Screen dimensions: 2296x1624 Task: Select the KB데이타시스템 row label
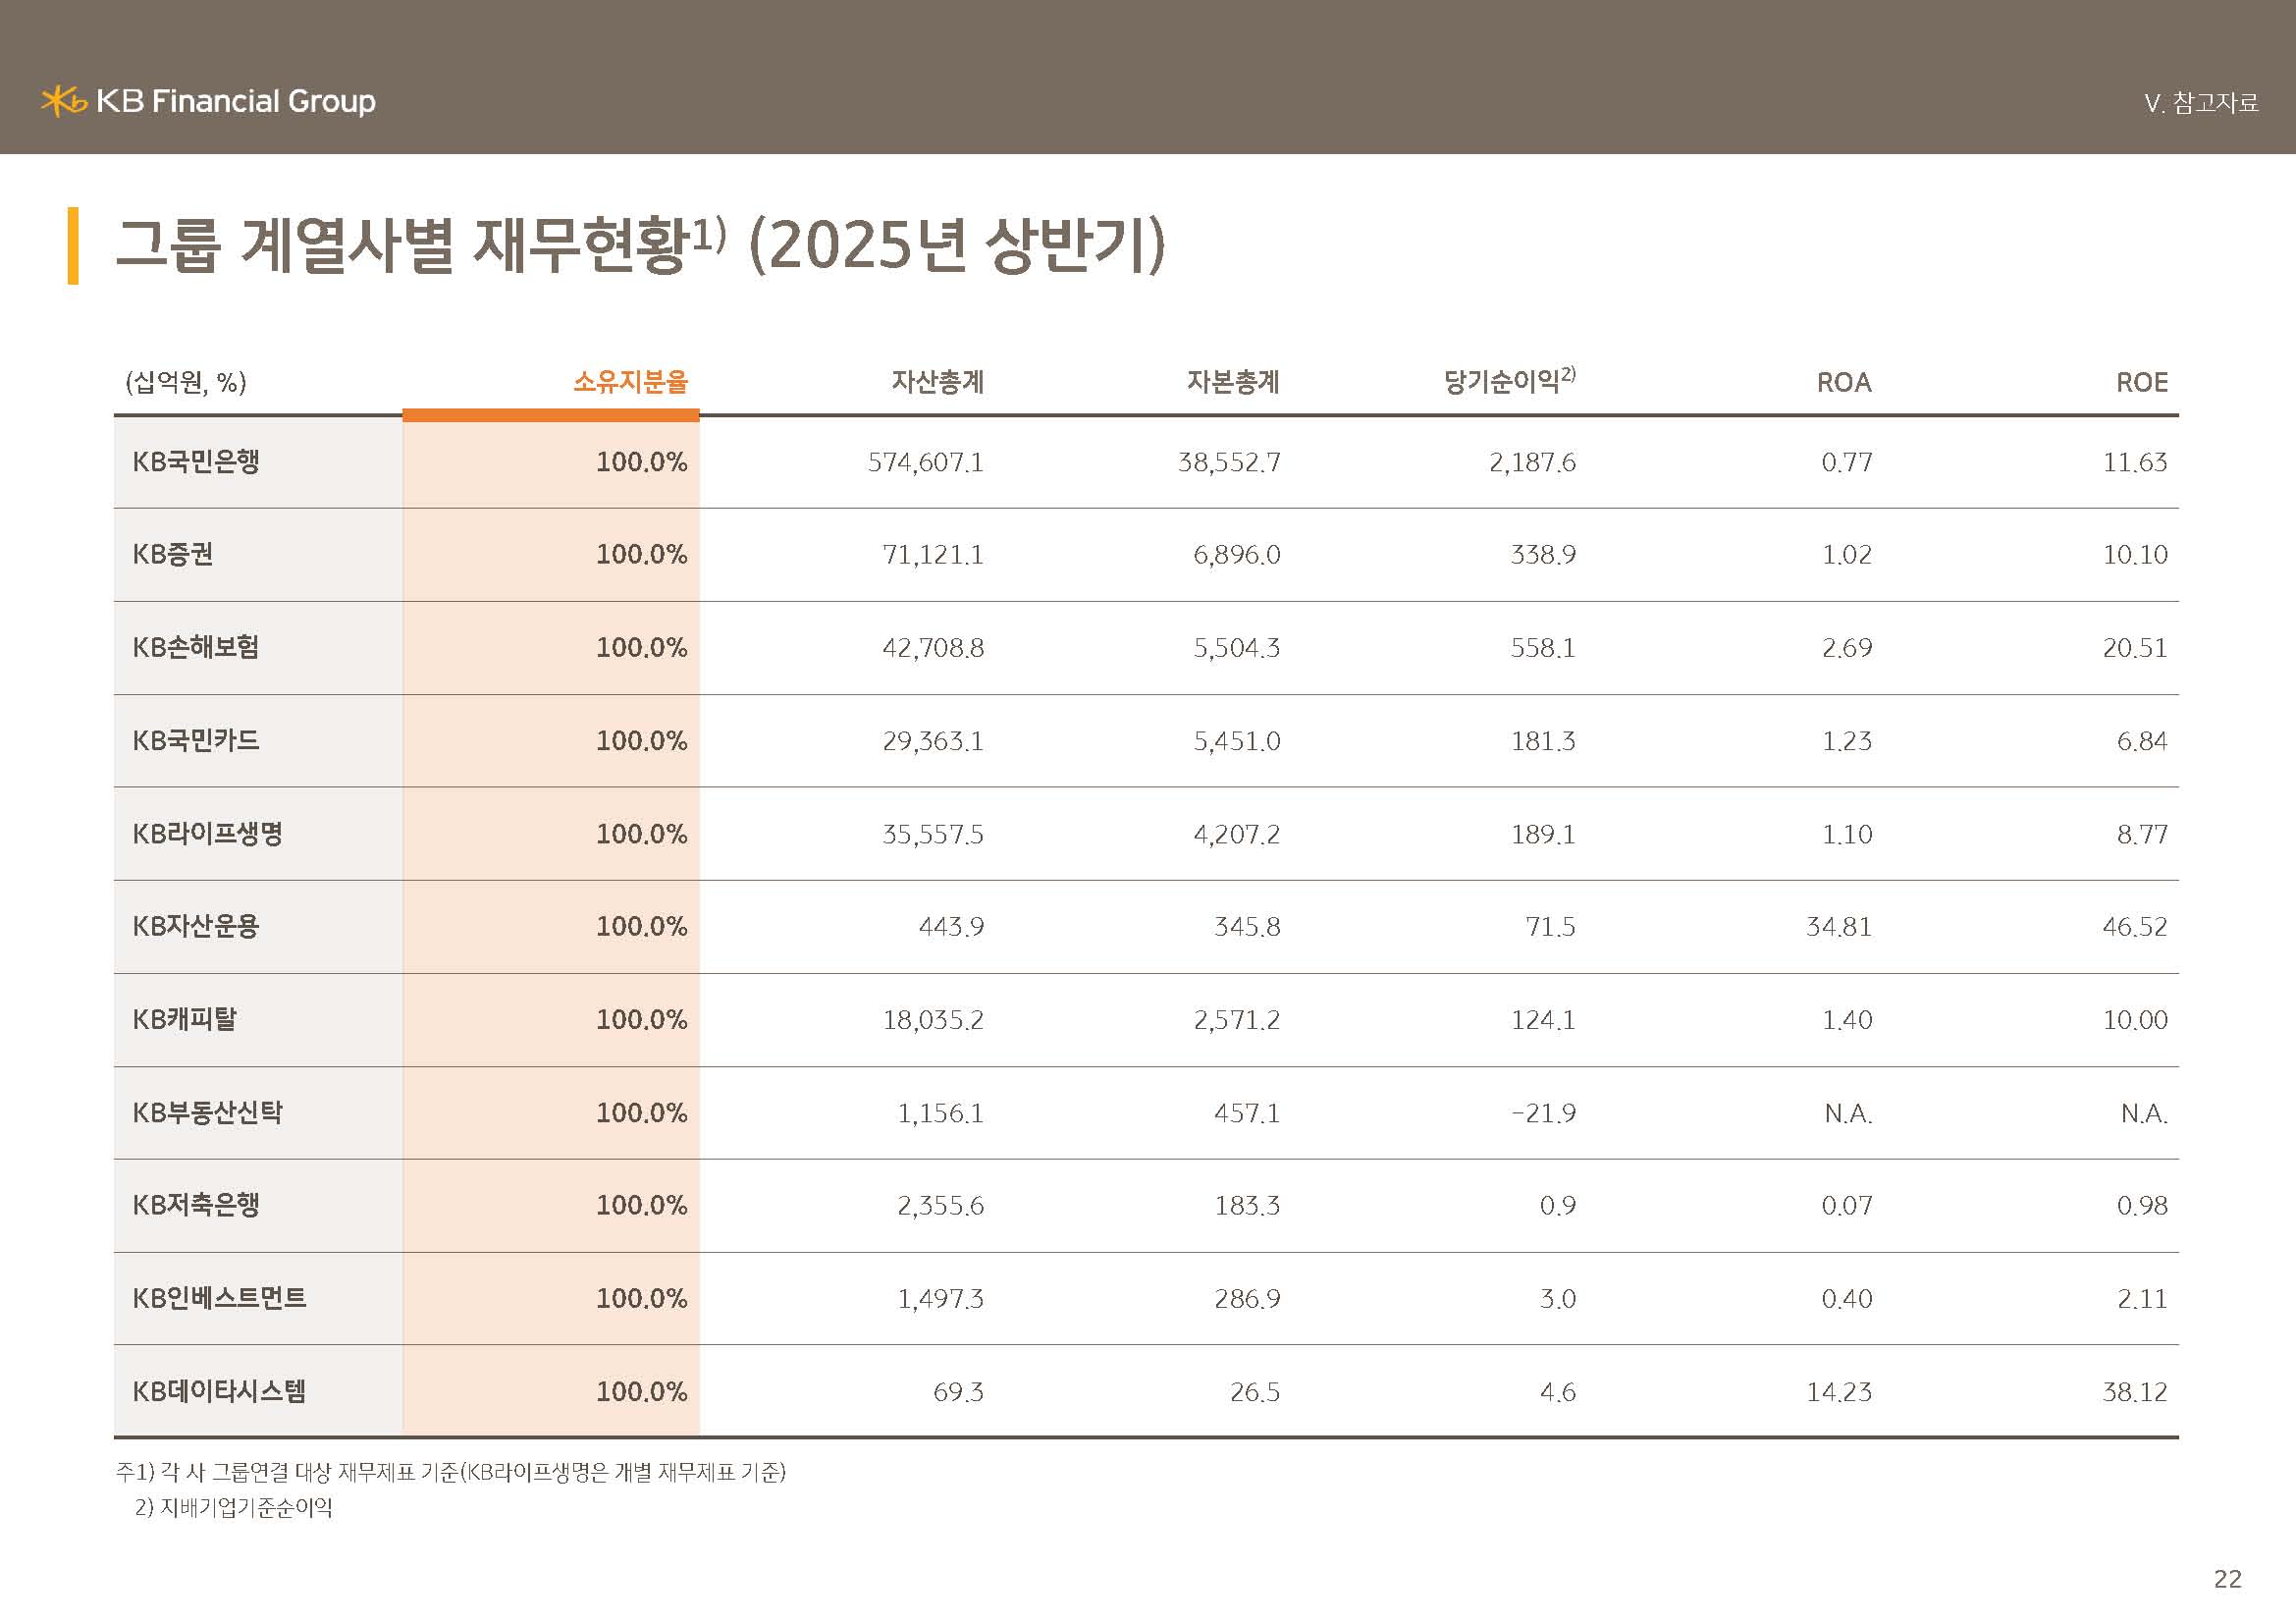(x=219, y=1391)
